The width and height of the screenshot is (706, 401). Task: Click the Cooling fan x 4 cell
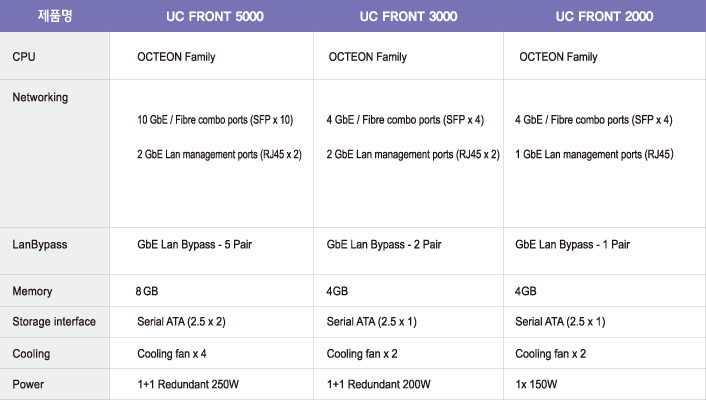coord(172,354)
